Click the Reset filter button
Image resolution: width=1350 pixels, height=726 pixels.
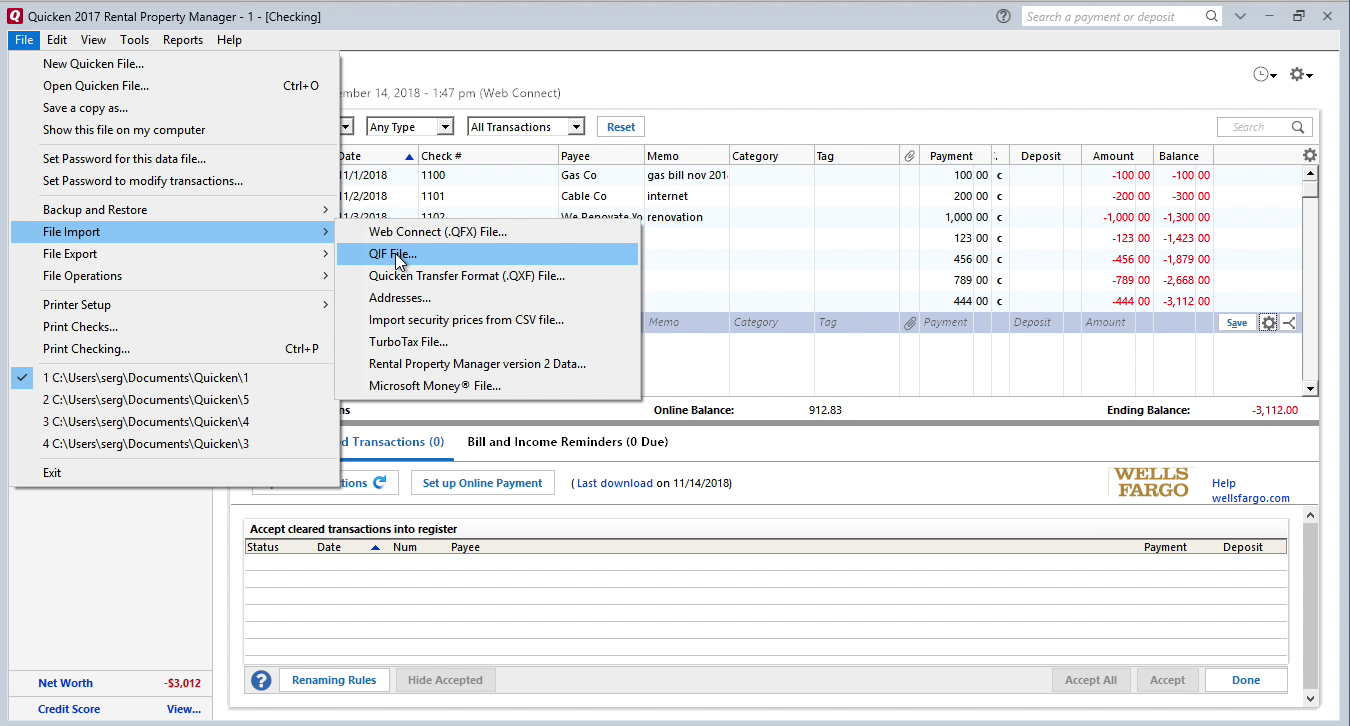[x=621, y=127]
